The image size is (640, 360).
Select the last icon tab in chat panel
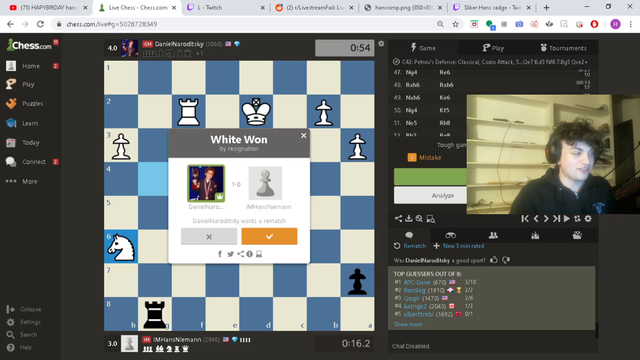pyautogui.click(x=577, y=235)
